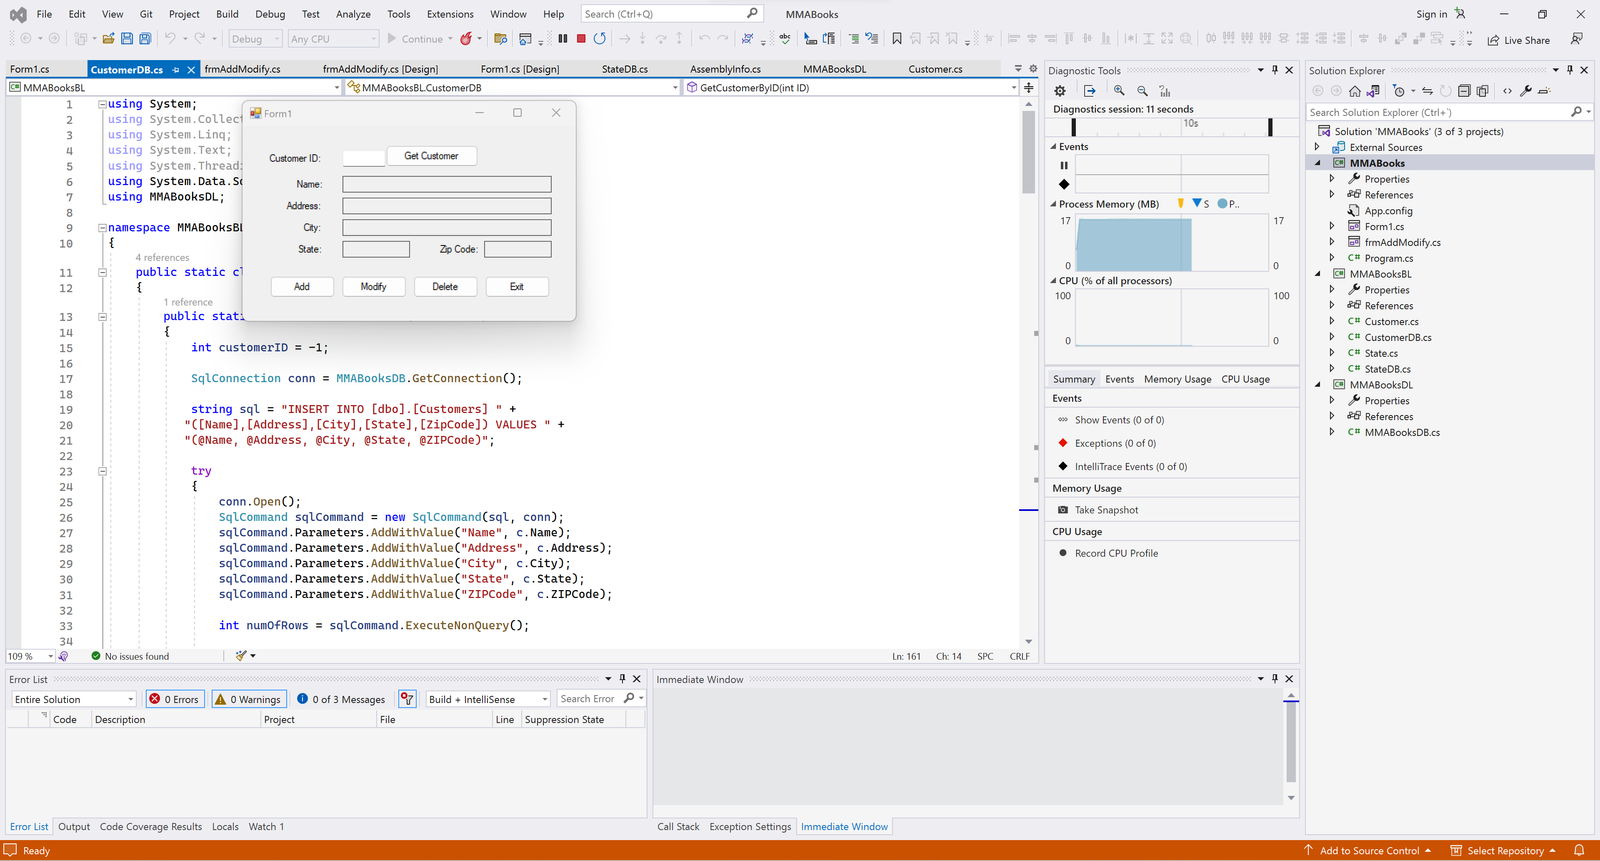Click the Hot Reload flame icon
1600x861 pixels.
click(466, 39)
